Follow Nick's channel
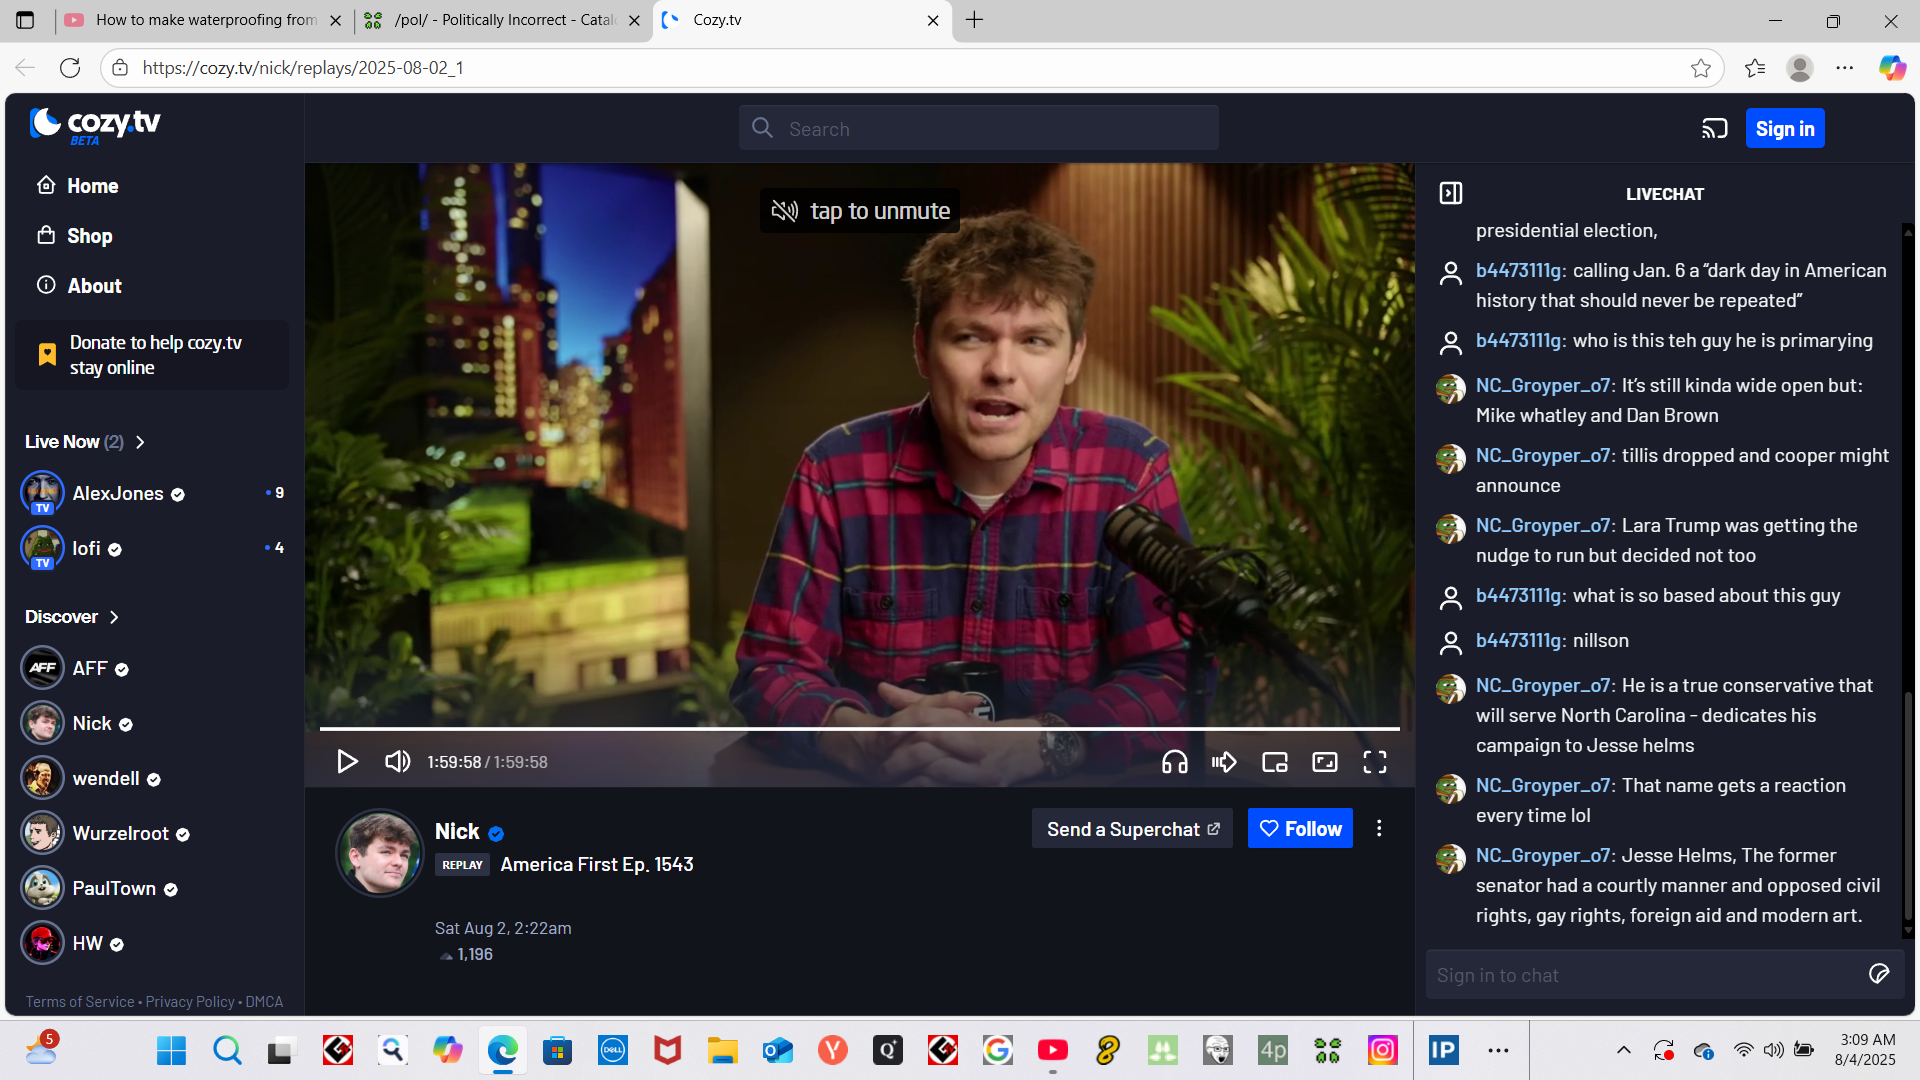 tap(1300, 829)
